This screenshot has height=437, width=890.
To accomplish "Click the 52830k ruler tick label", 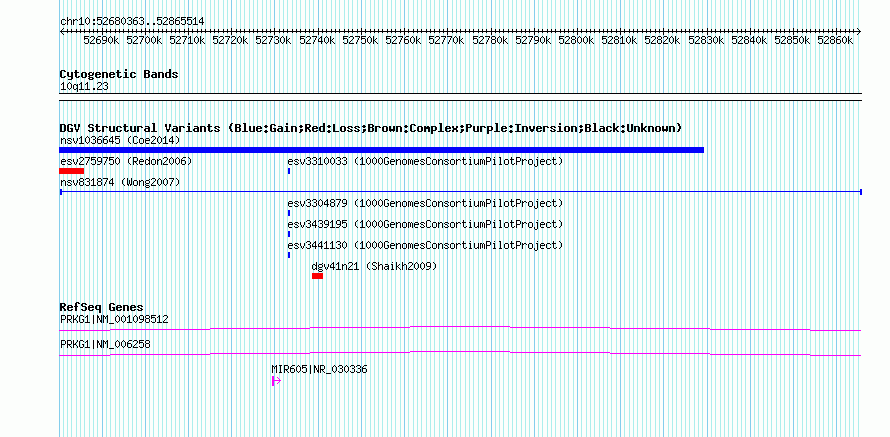I will coord(706,40).
